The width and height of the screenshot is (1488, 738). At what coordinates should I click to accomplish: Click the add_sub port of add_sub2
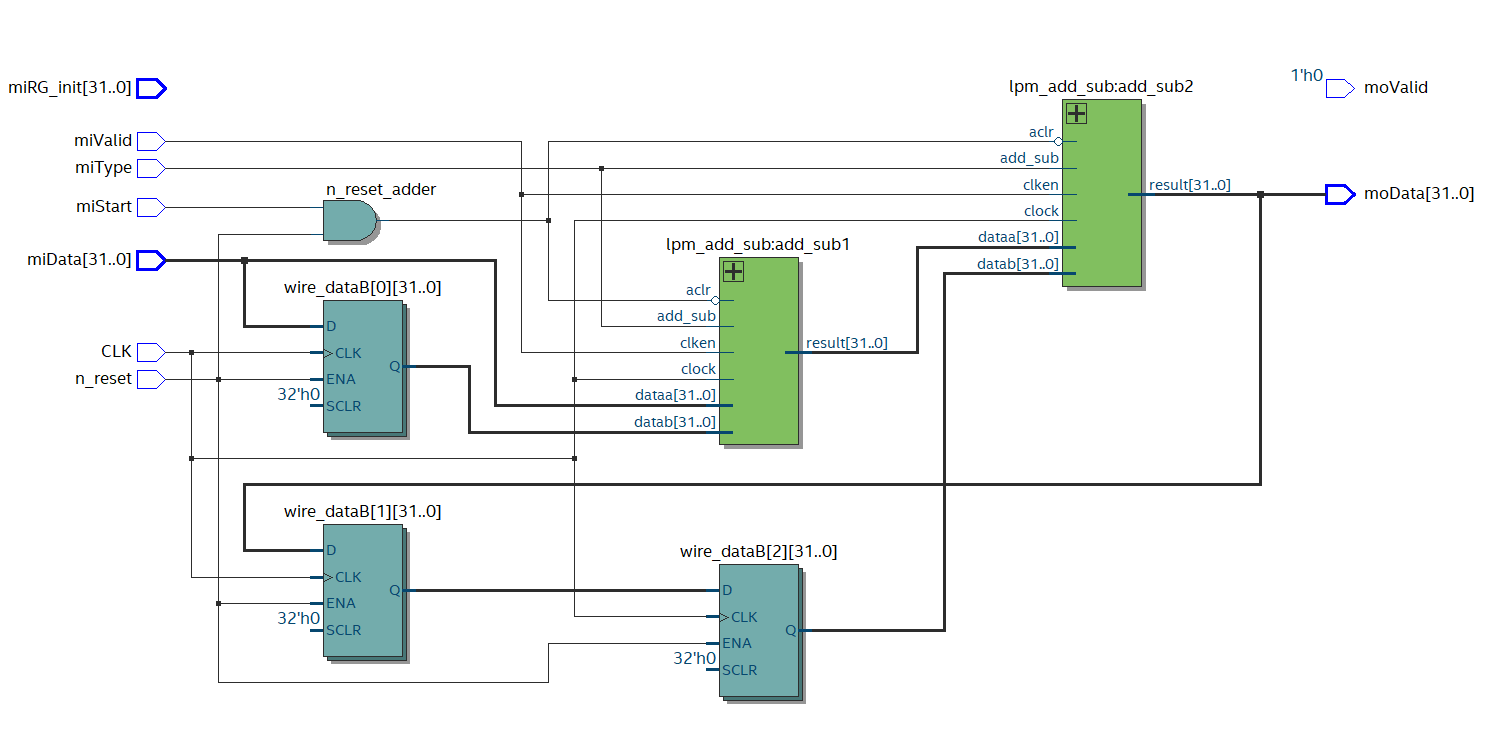point(1029,158)
